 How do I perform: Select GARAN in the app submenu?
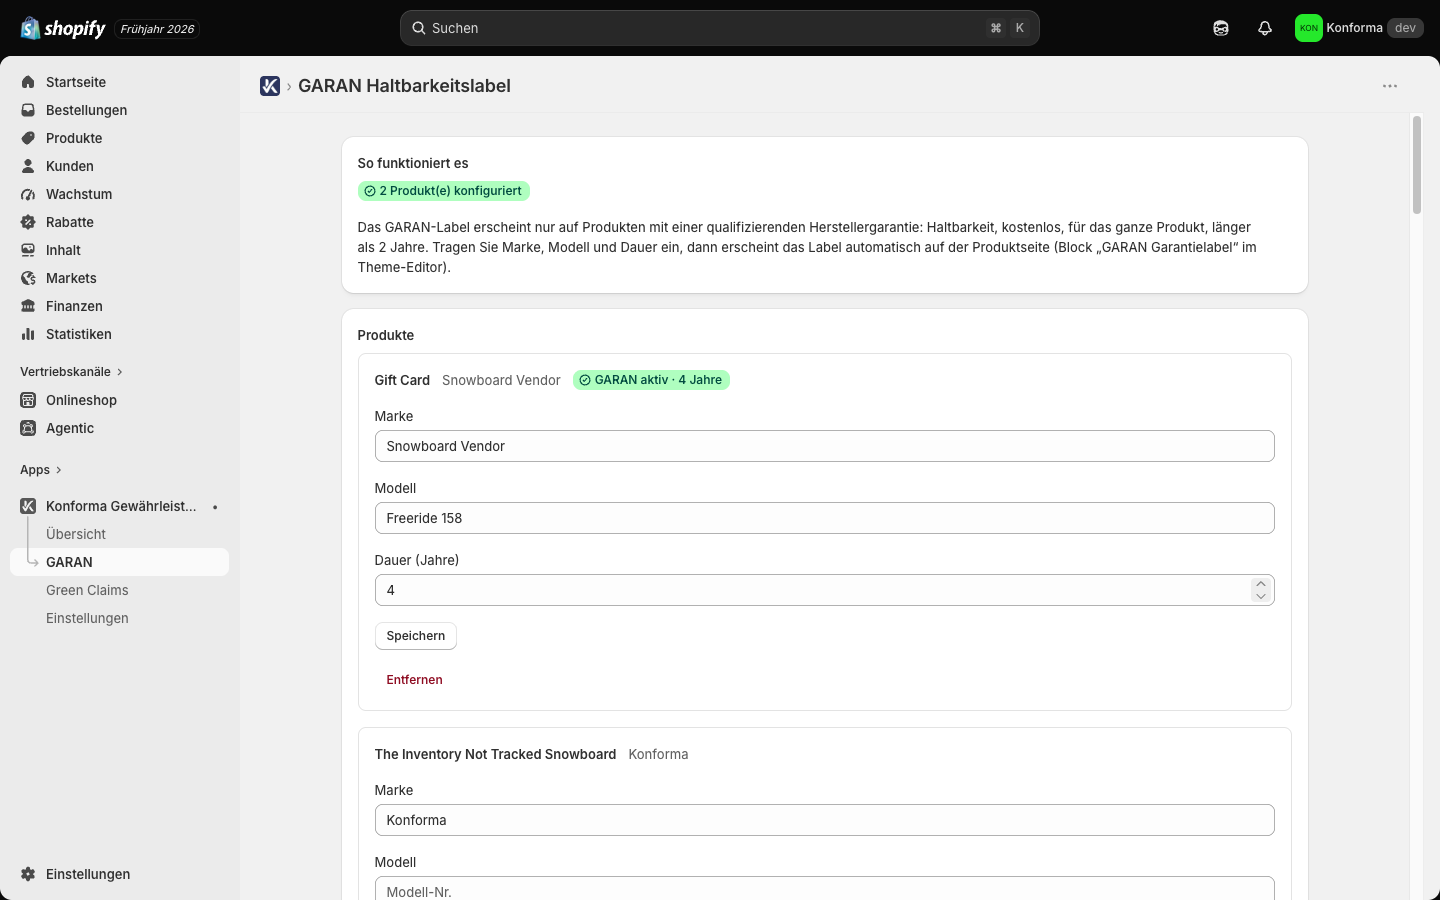click(119, 562)
